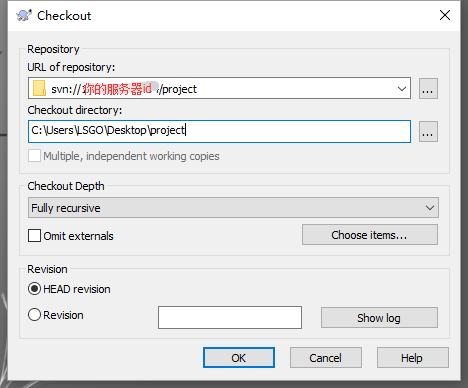This screenshot has width=468, height=388.
Task: Click the Cancel button
Action: click(x=326, y=358)
